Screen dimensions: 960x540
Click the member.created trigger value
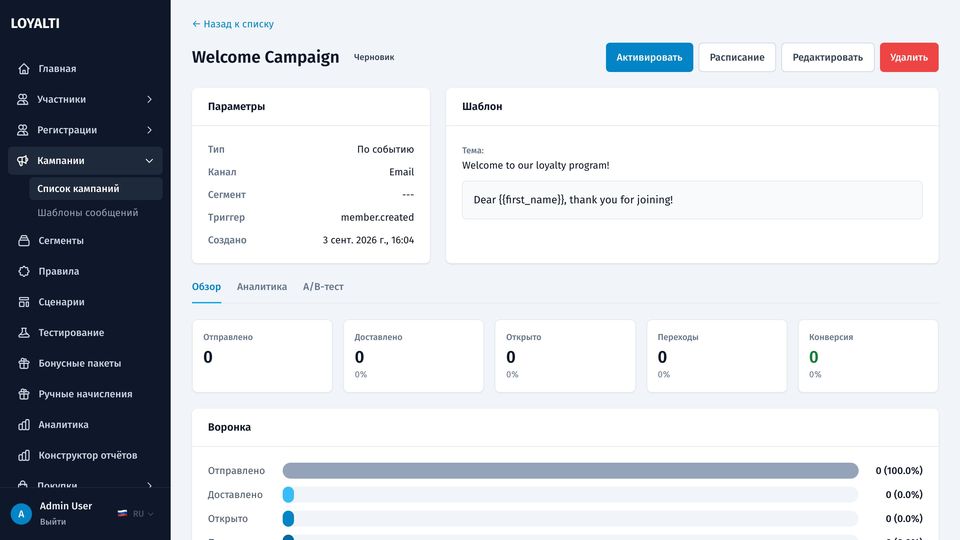click(377, 217)
